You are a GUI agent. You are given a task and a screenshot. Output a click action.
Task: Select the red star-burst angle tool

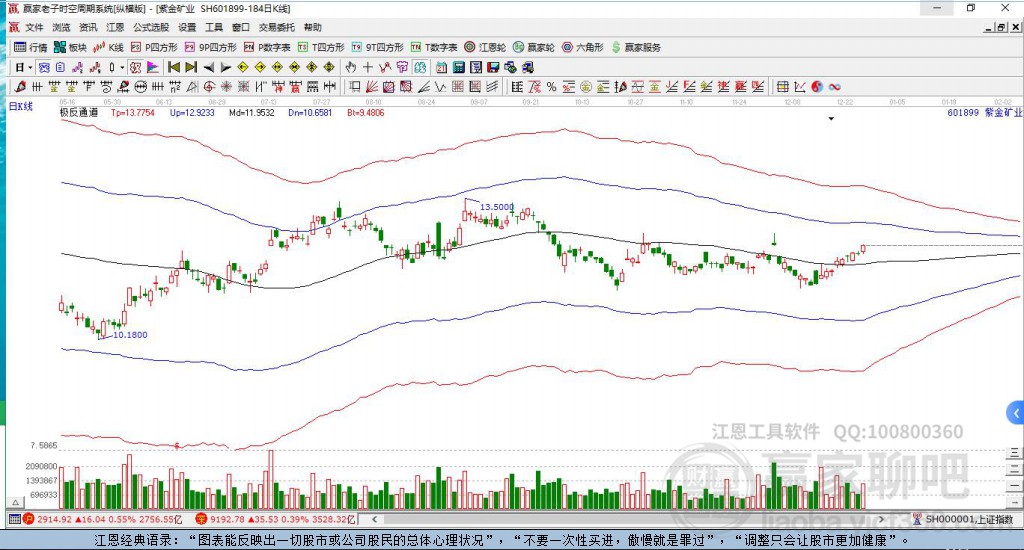[226, 87]
